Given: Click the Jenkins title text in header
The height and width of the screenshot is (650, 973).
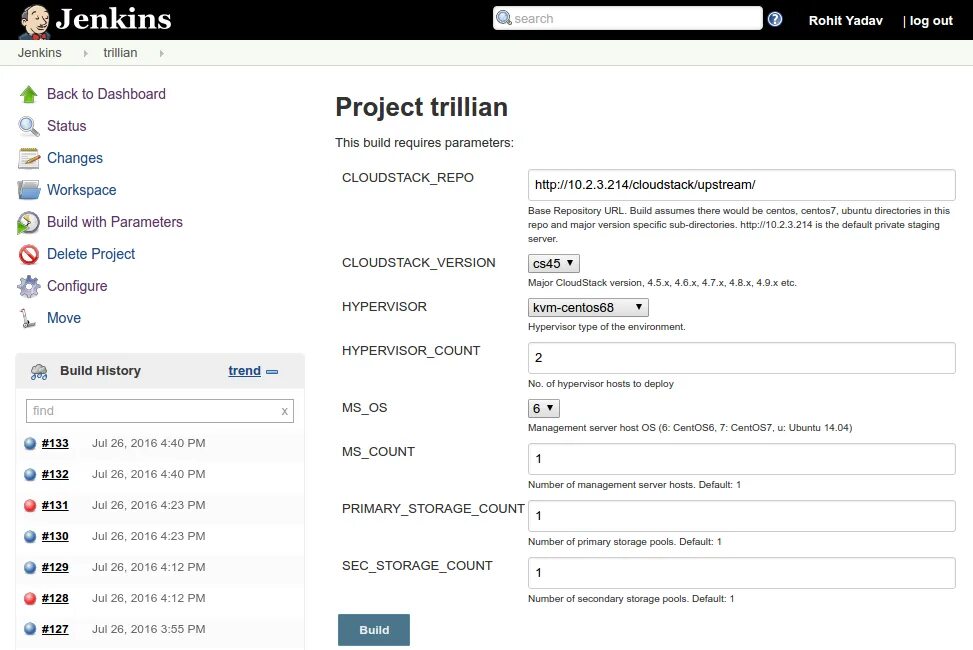Looking at the screenshot, I should [114, 19].
